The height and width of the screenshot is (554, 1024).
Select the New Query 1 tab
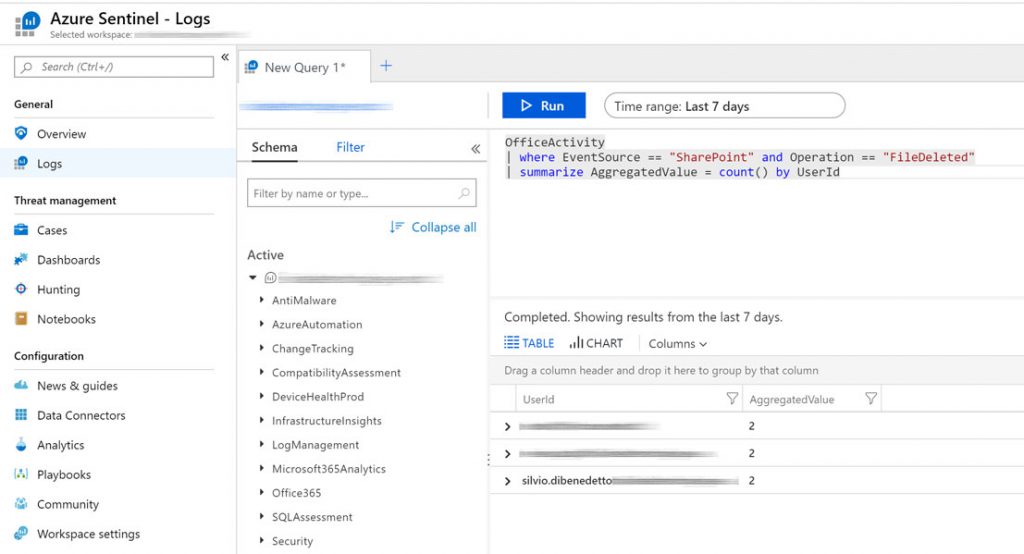[x=304, y=67]
